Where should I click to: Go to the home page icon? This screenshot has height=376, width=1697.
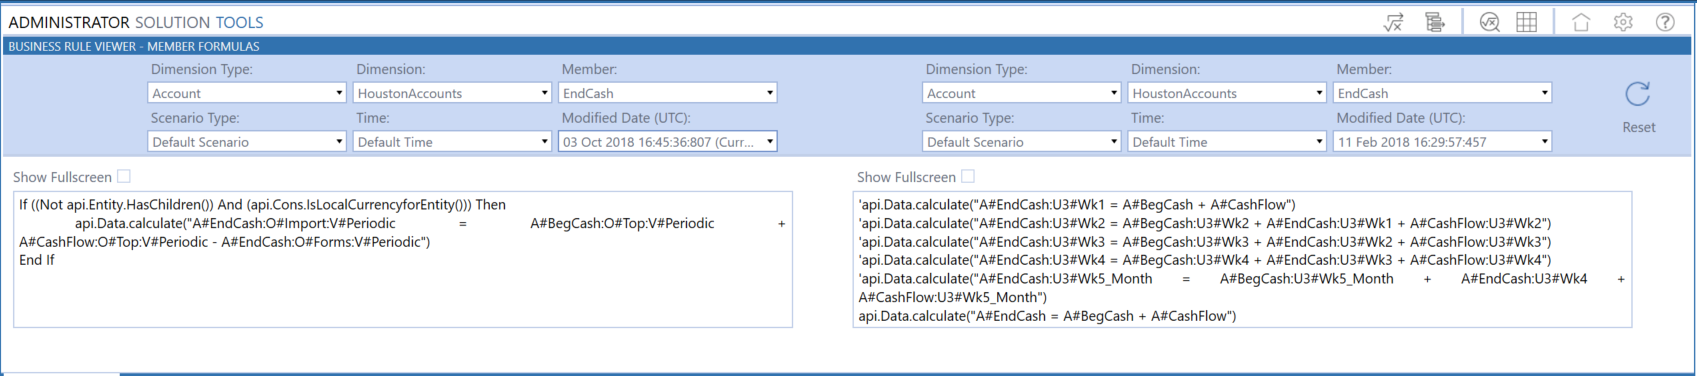[1581, 22]
